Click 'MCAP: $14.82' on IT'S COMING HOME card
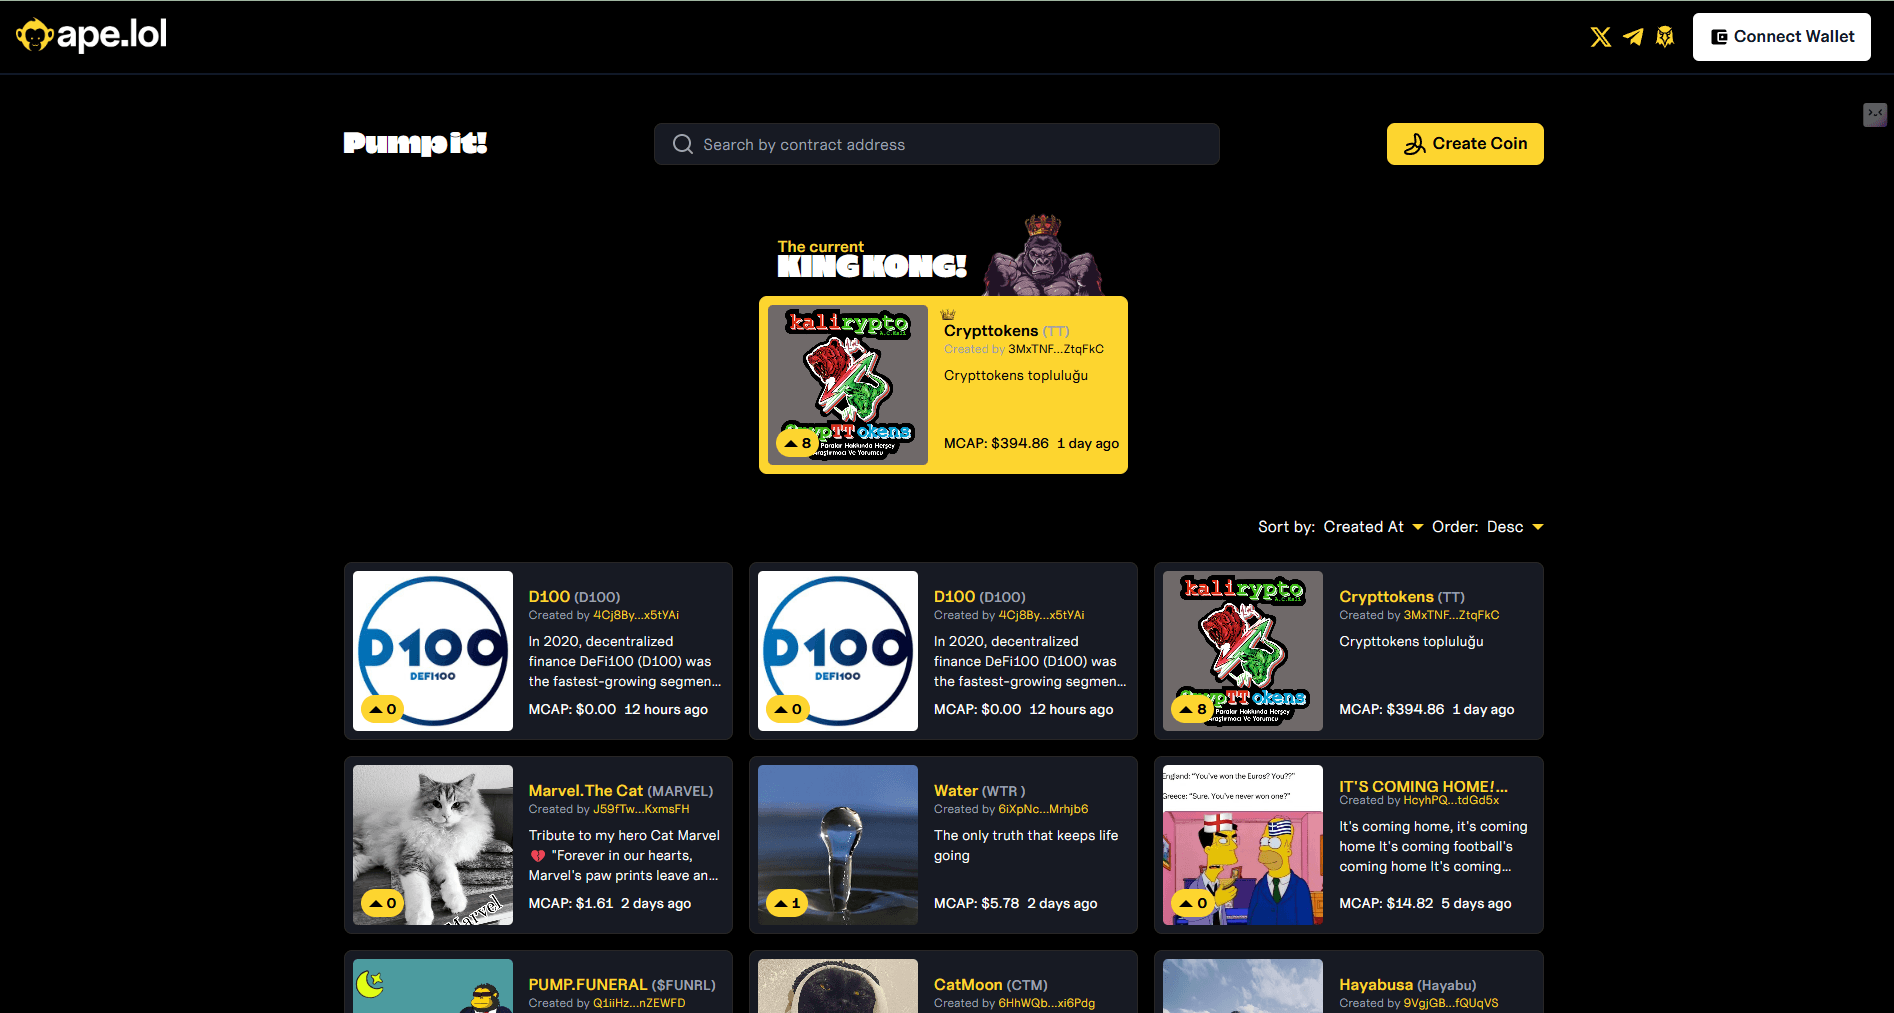The width and height of the screenshot is (1894, 1013). pyautogui.click(x=1386, y=903)
